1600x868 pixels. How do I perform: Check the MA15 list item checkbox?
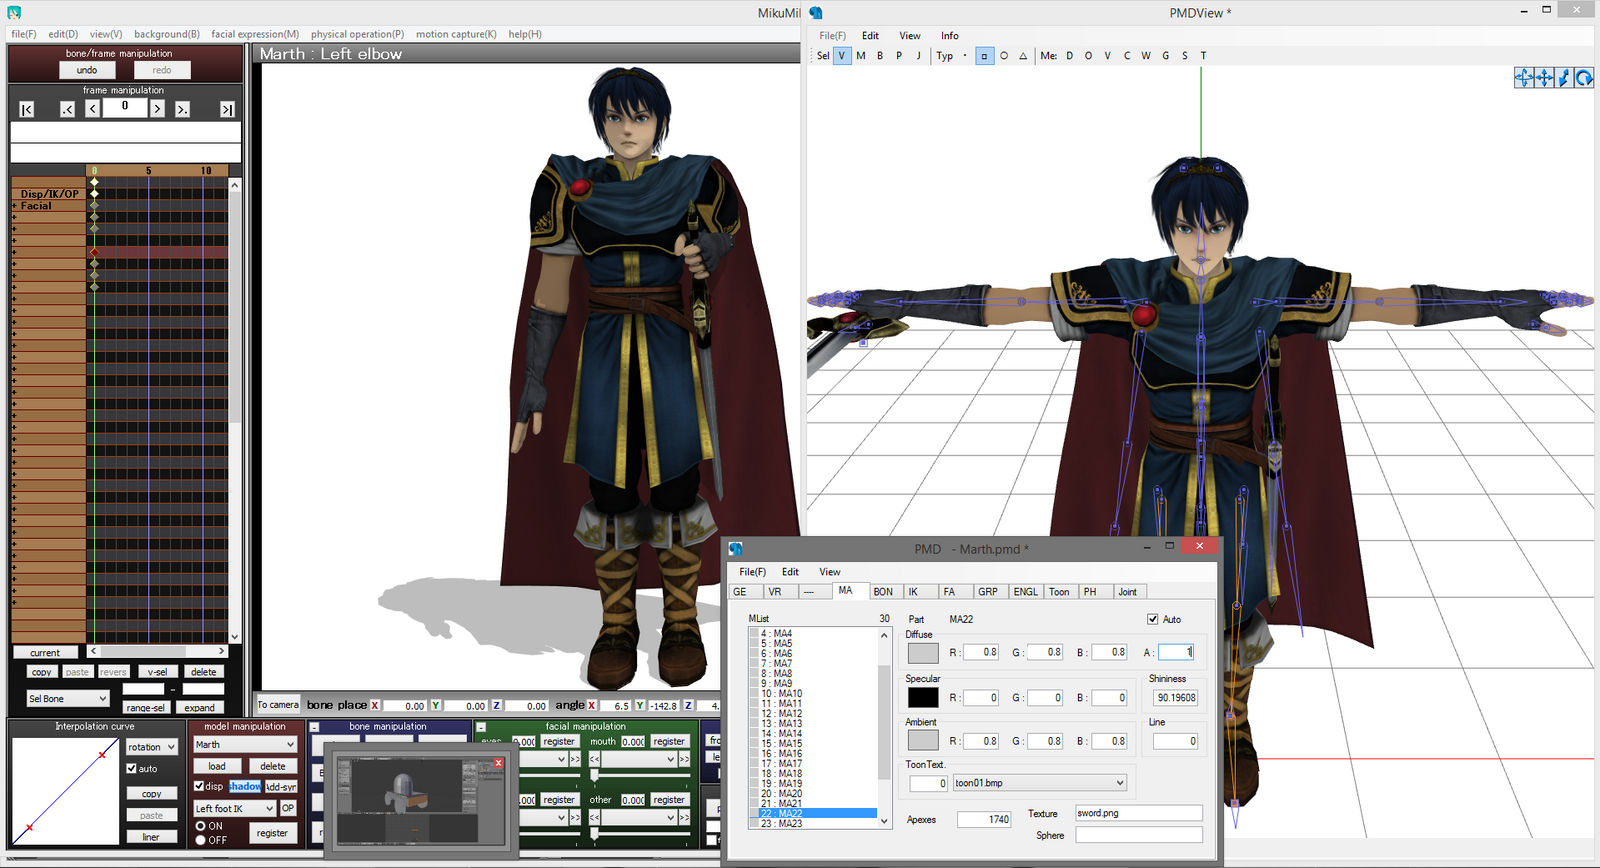(754, 743)
